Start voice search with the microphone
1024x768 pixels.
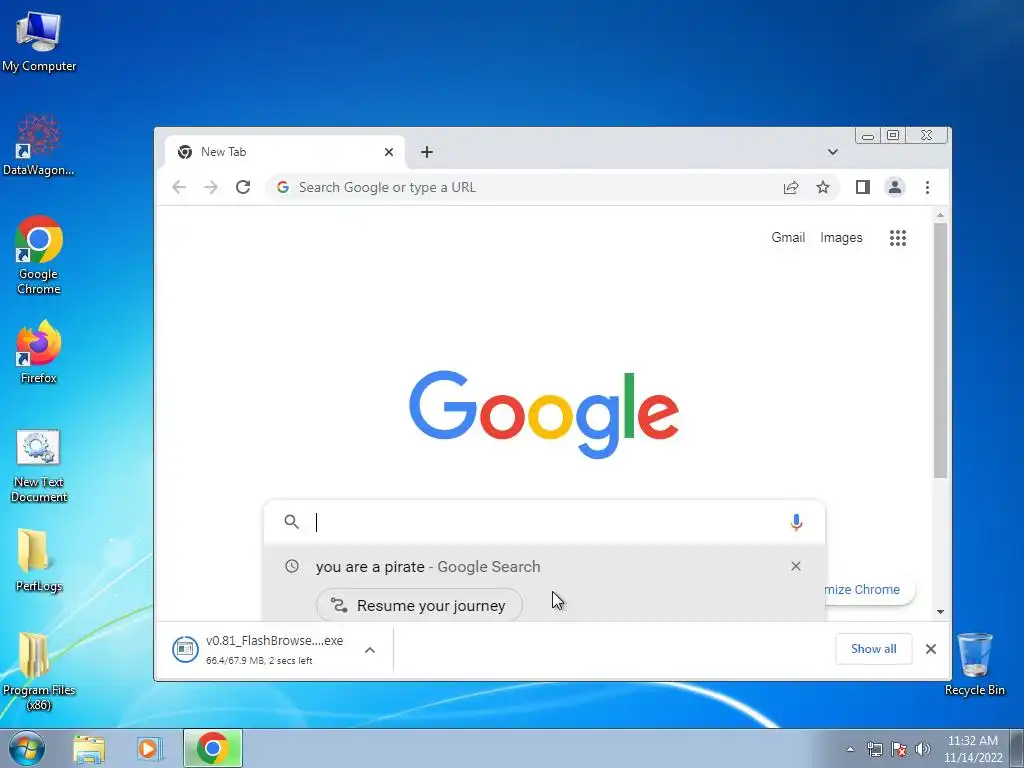pyautogui.click(x=796, y=522)
